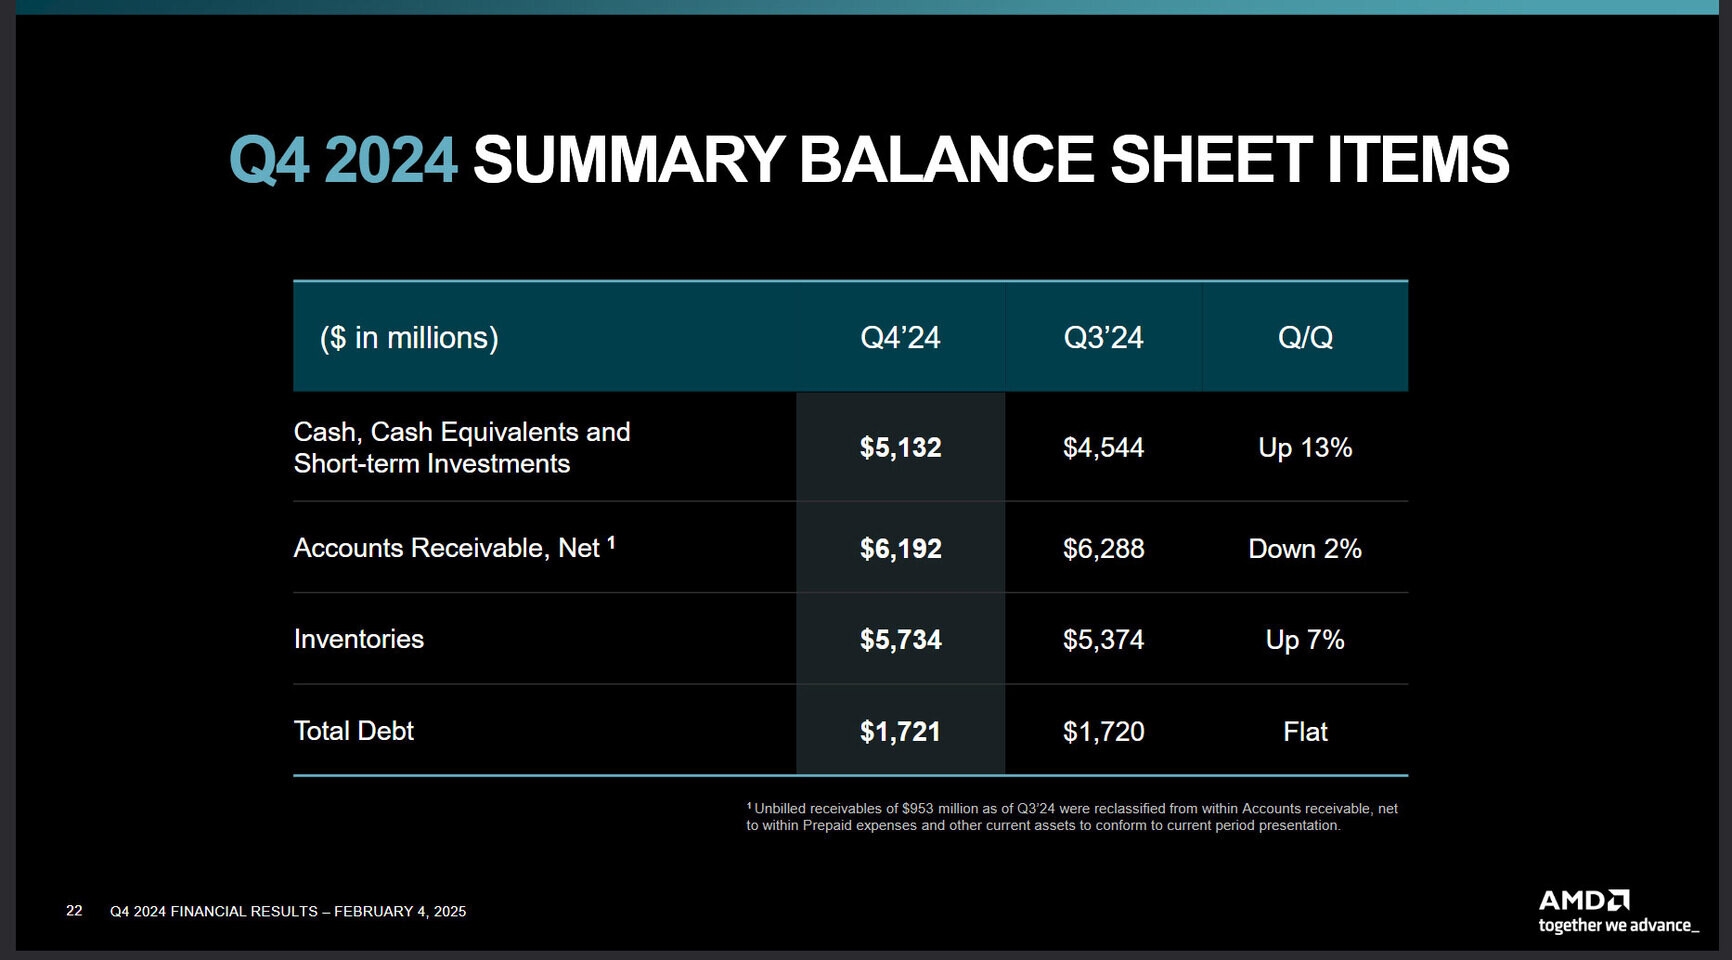Click the $6,288 Q3'24 receivables value
1732x960 pixels.
[x=1103, y=548]
